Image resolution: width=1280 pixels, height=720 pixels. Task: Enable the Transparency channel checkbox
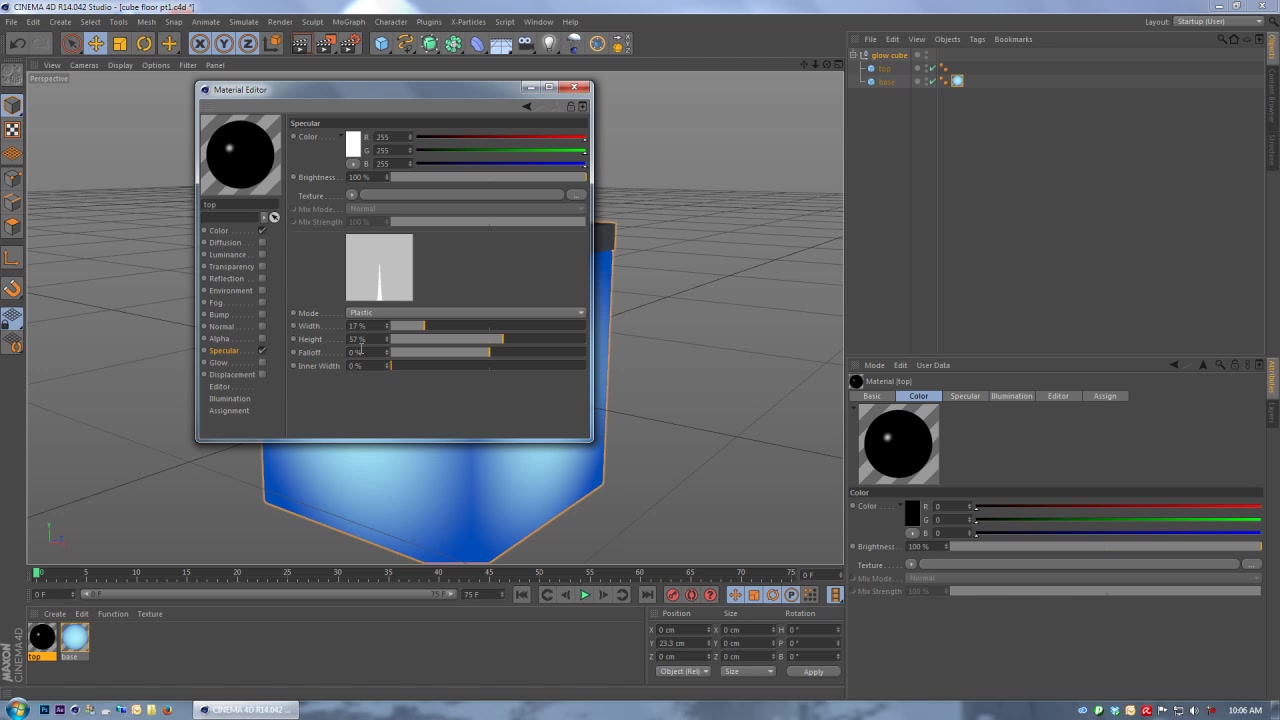(x=261, y=267)
